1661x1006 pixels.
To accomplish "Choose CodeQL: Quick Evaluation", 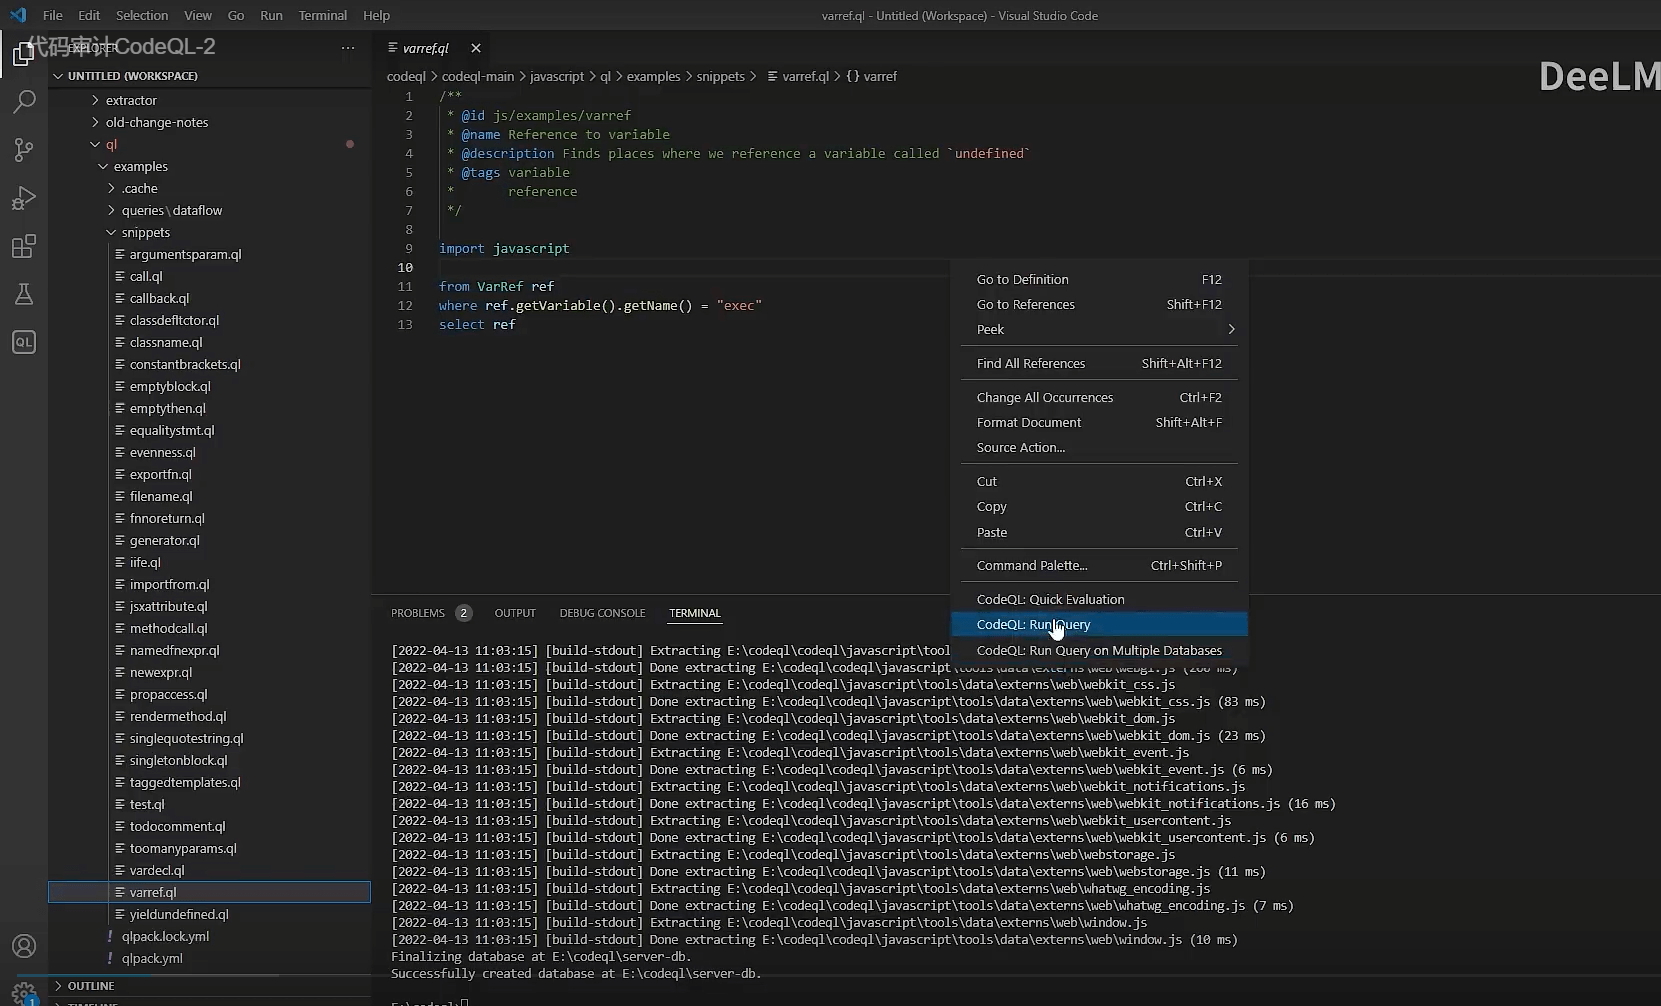I will [1050, 599].
